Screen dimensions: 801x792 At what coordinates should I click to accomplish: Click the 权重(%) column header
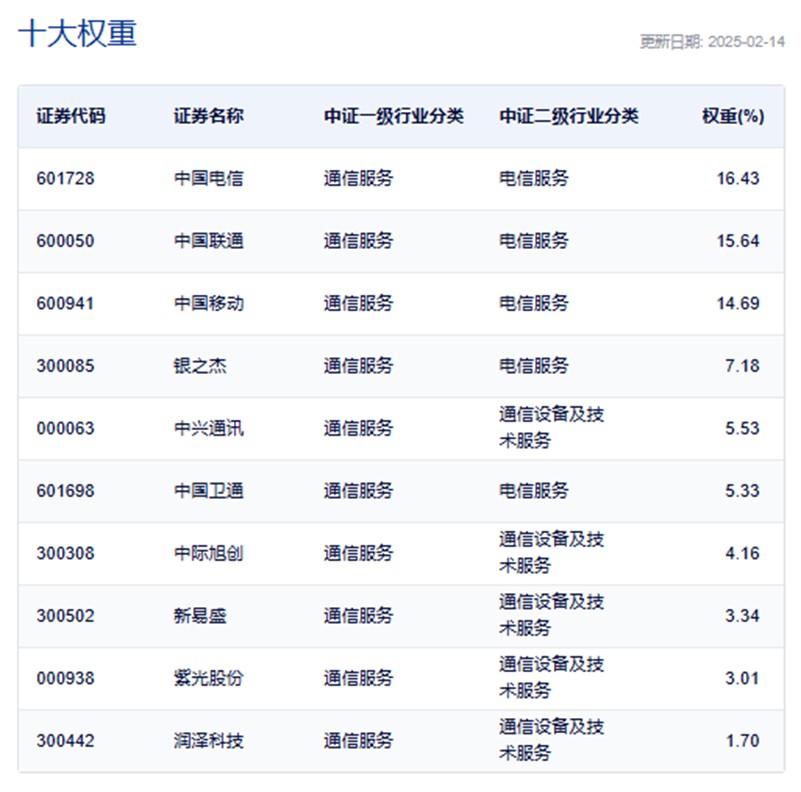[733, 116]
